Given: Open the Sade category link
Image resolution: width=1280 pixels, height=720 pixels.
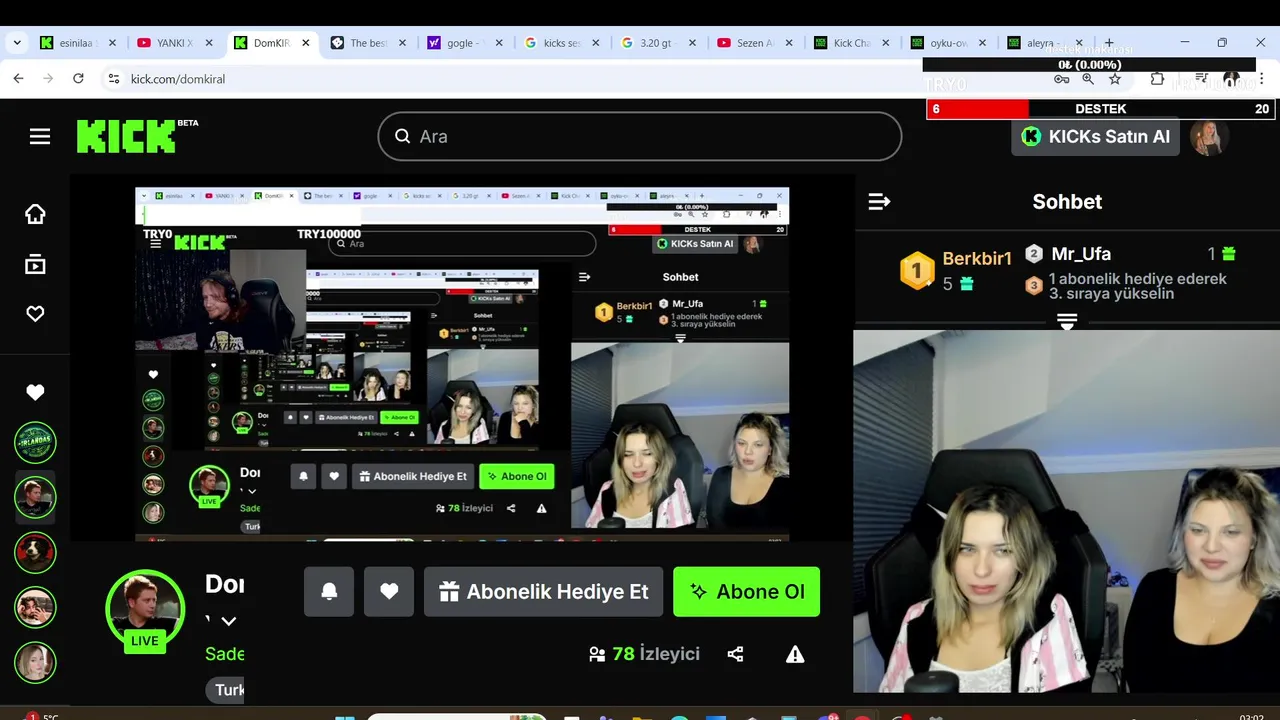Looking at the screenshot, I should click(225, 654).
